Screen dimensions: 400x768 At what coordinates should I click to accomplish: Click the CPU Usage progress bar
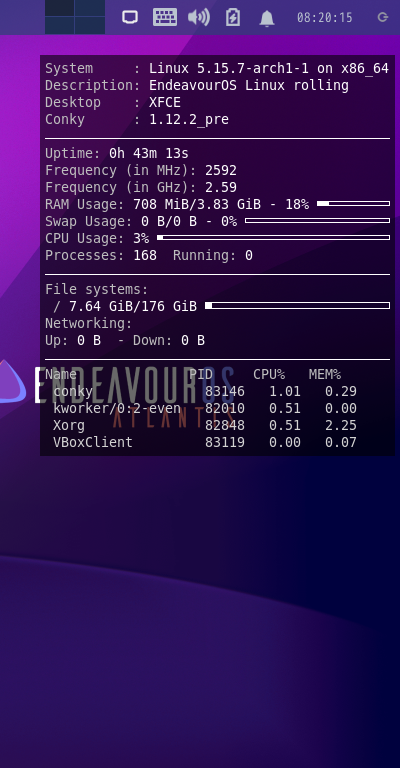[273, 238]
